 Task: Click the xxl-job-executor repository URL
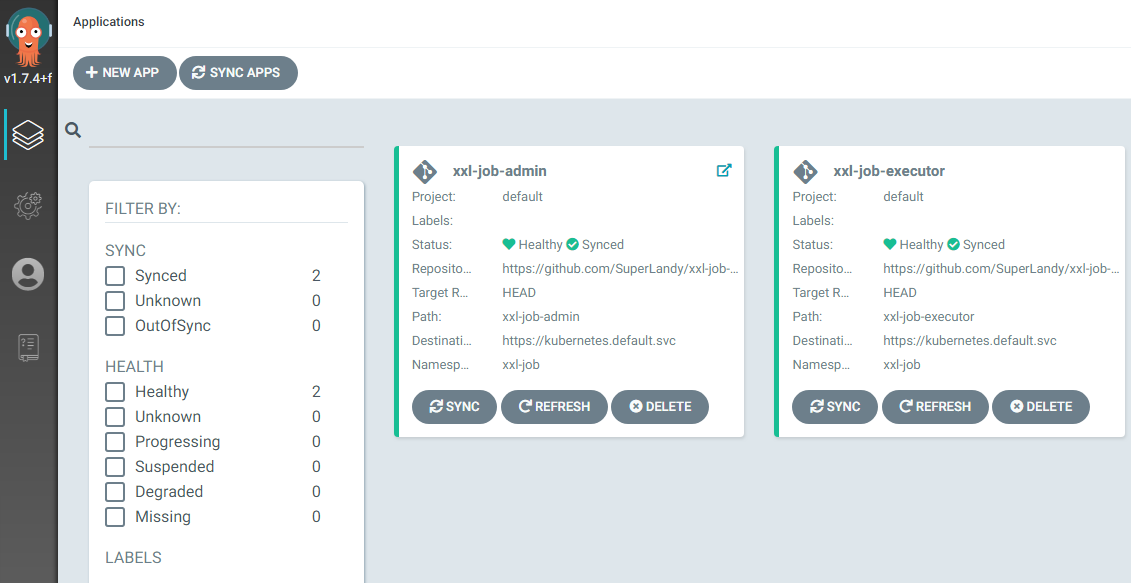click(x=1001, y=268)
